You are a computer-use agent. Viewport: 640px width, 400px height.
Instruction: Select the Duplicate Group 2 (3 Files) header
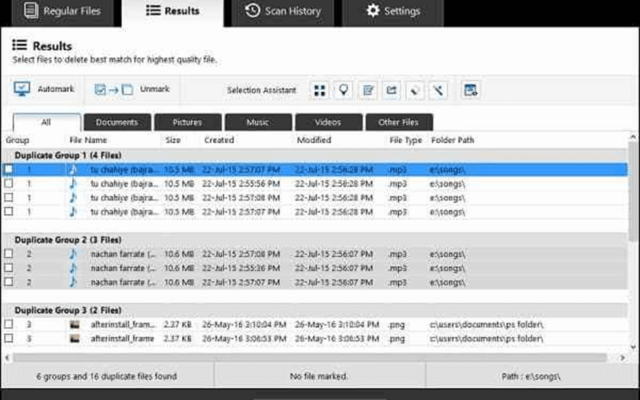point(314,240)
